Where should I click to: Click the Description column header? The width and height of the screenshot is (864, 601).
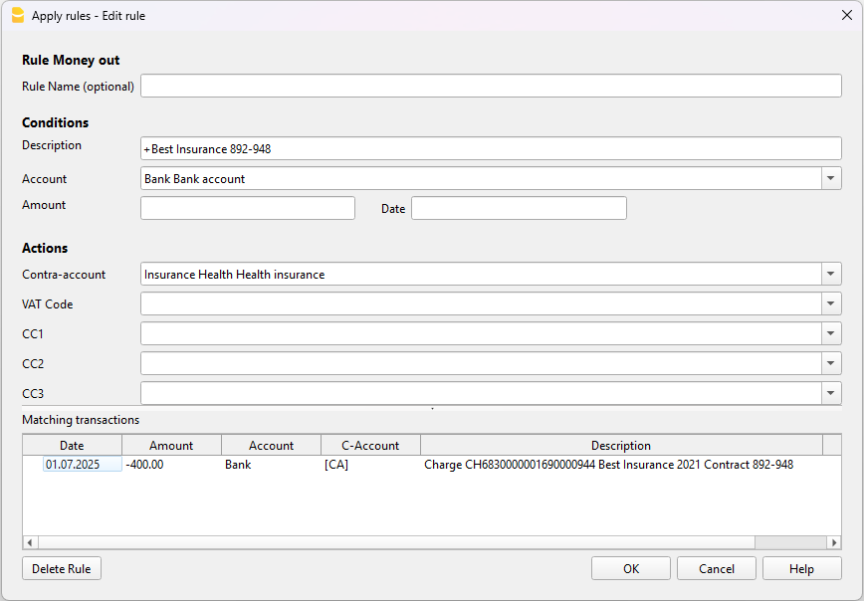click(x=620, y=445)
